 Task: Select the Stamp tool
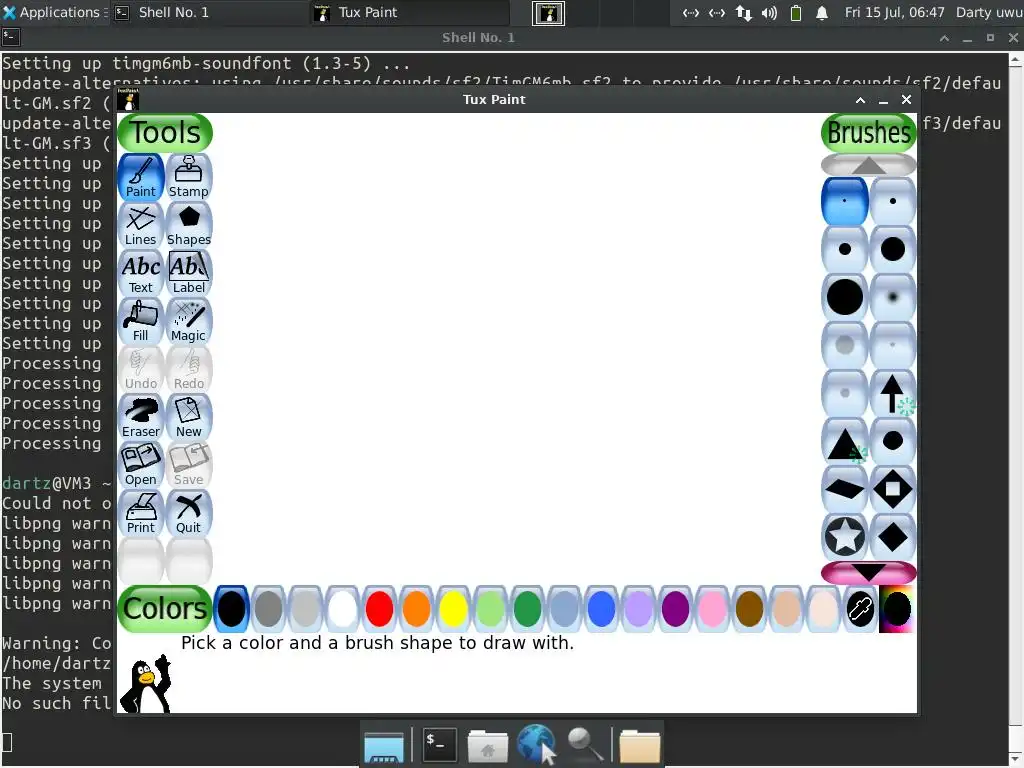click(x=189, y=177)
